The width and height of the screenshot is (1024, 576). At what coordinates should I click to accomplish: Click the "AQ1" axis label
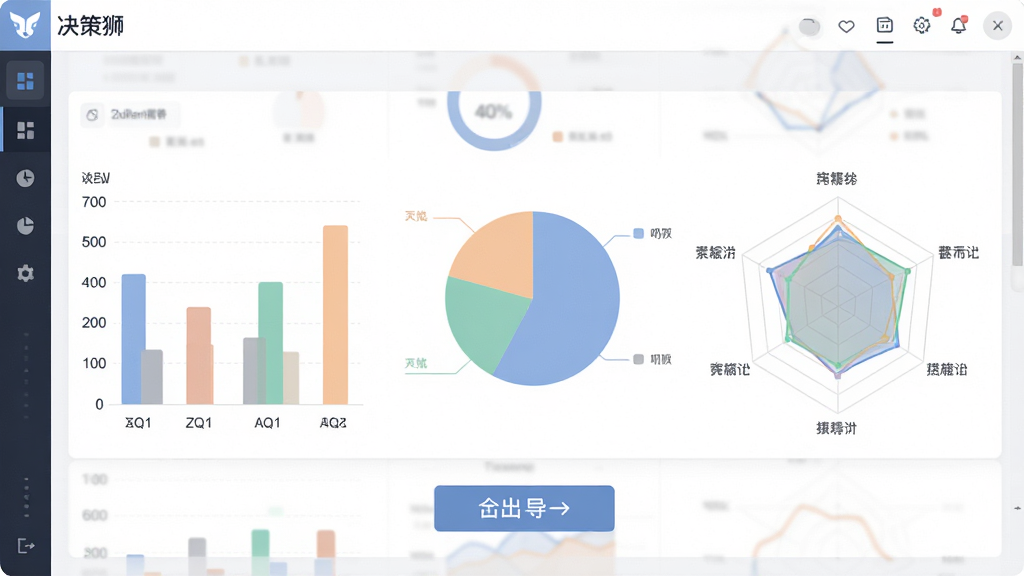pyautogui.click(x=267, y=423)
